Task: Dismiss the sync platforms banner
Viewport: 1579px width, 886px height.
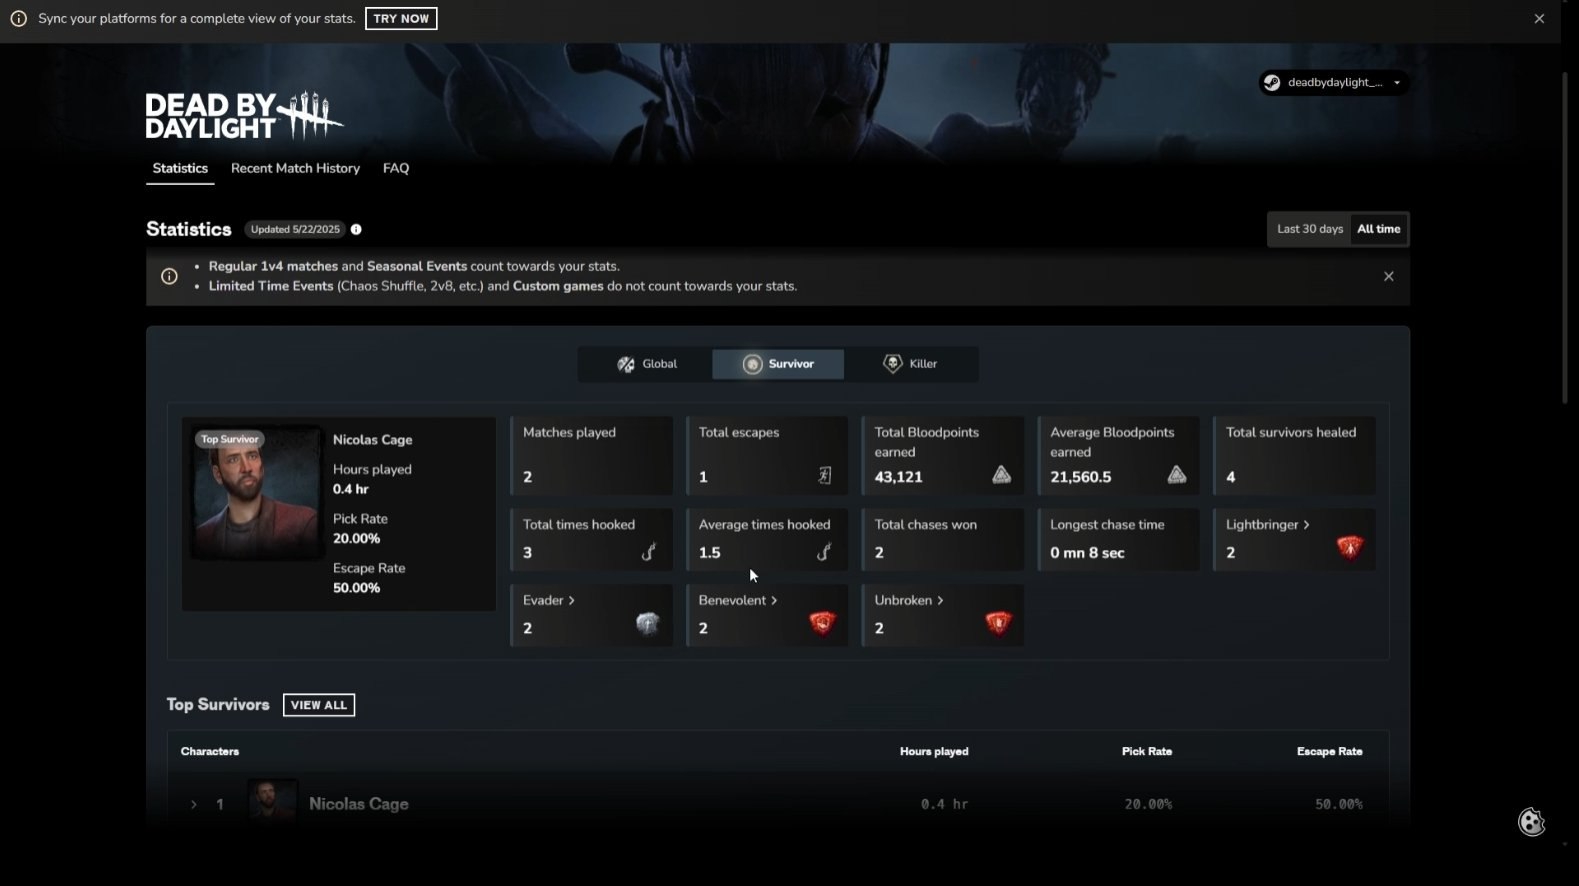Action: click(x=1539, y=19)
